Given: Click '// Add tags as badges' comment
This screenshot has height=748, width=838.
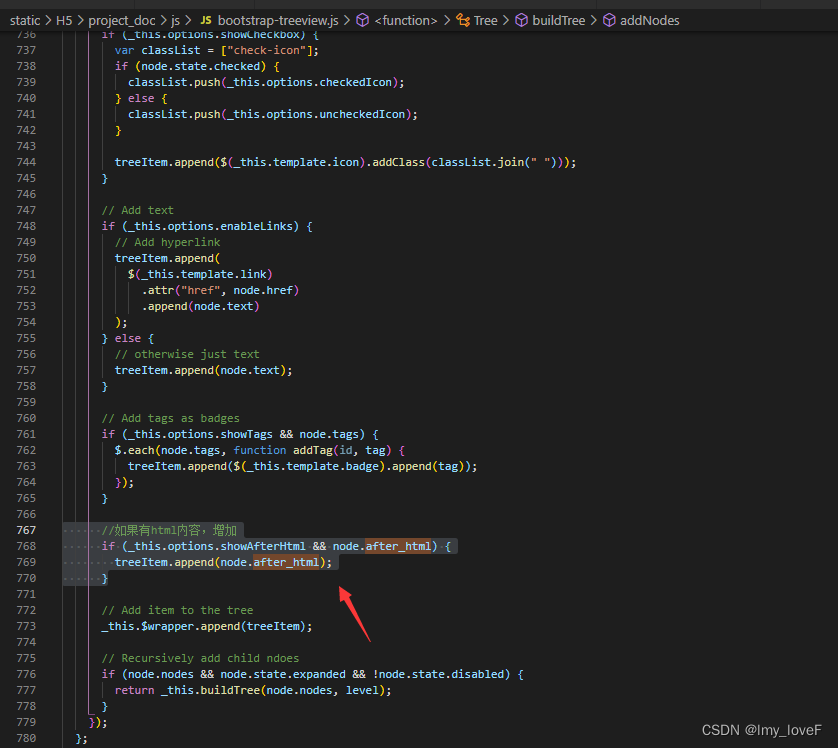Looking at the screenshot, I should (x=170, y=418).
